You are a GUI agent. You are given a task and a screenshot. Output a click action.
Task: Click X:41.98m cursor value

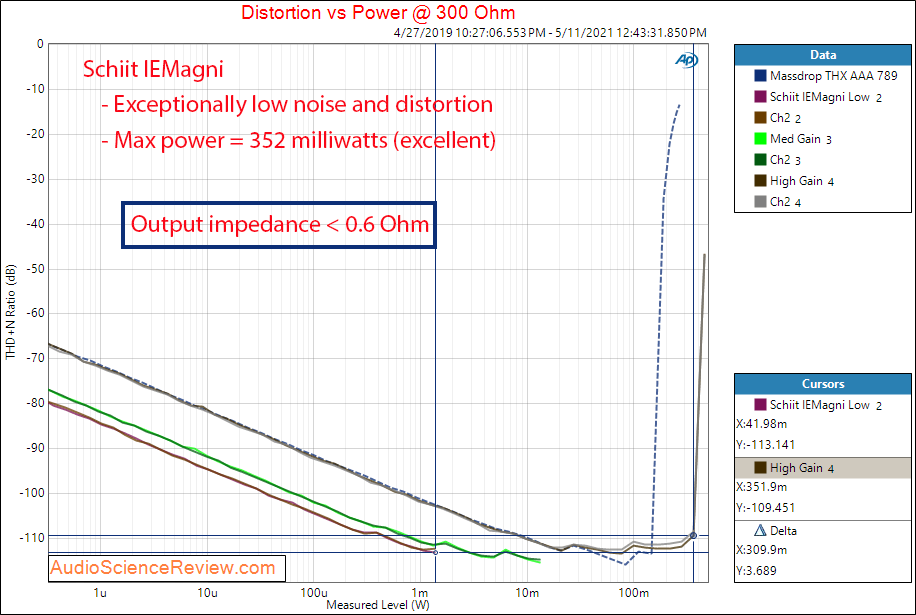[762, 423]
